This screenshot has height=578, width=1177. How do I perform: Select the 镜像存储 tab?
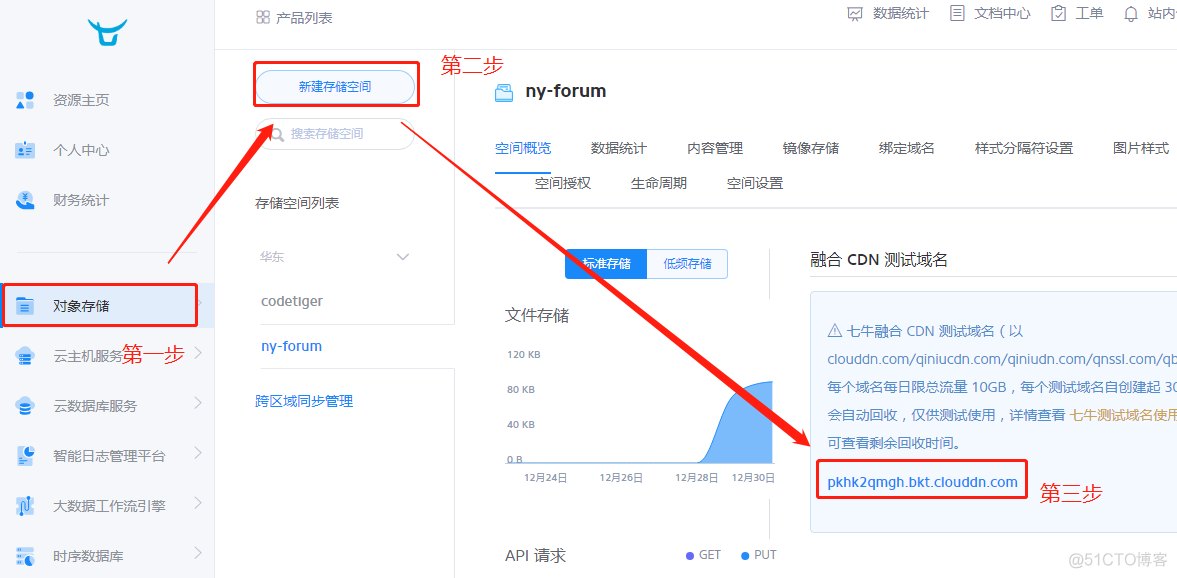[811, 149]
